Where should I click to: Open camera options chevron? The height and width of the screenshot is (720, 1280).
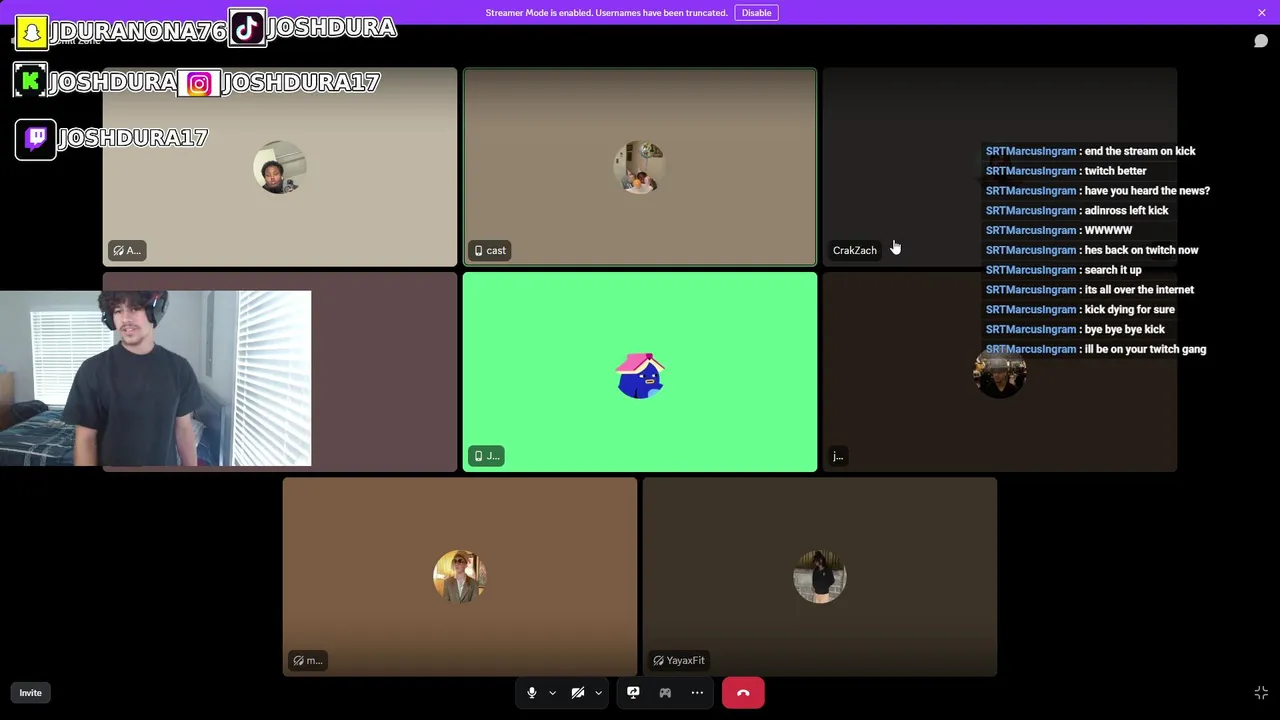pyautogui.click(x=598, y=693)
